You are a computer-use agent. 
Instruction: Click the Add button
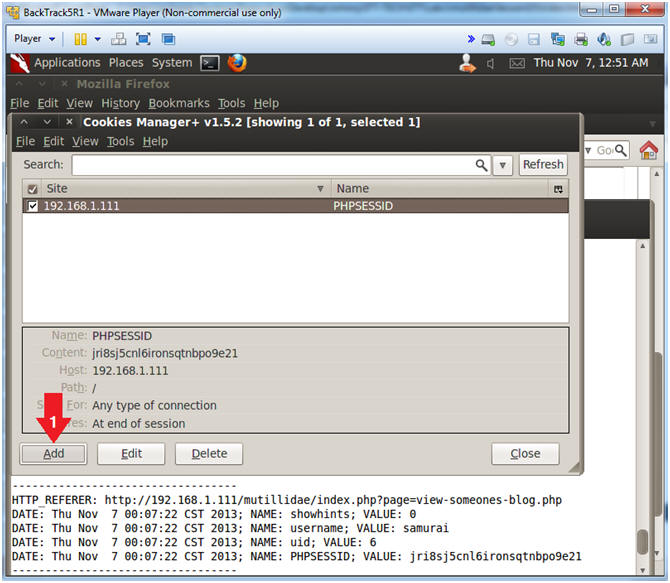click(53, 453)
